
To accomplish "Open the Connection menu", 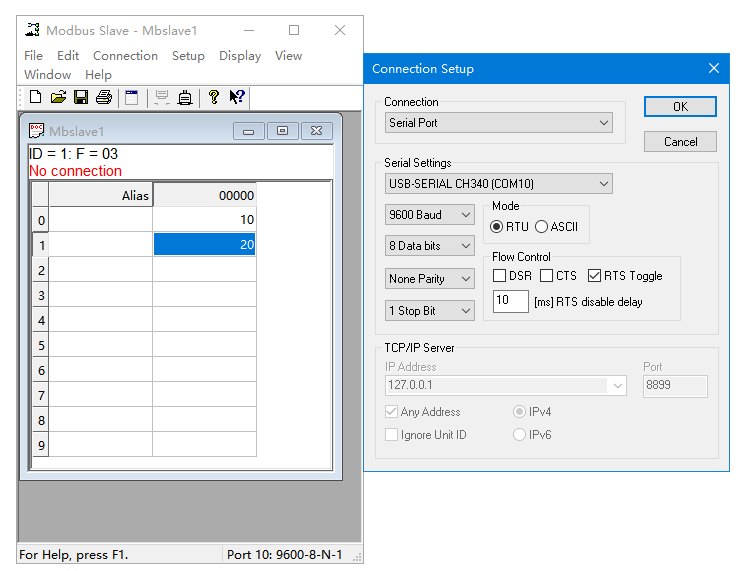I will [x=125, y=56].
